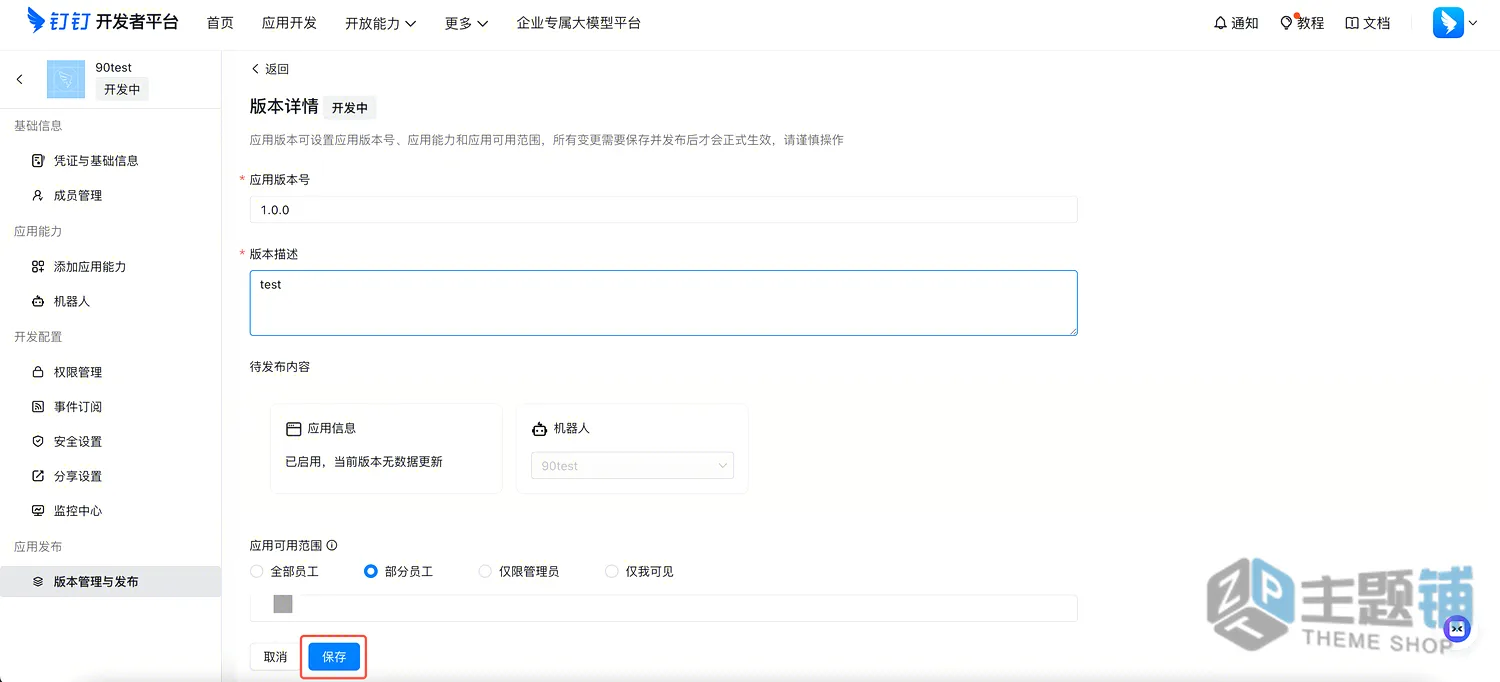Expand the 开放能力 menu
The image size is (1500, 682).
pyautogui.click(x=380, y=23)
